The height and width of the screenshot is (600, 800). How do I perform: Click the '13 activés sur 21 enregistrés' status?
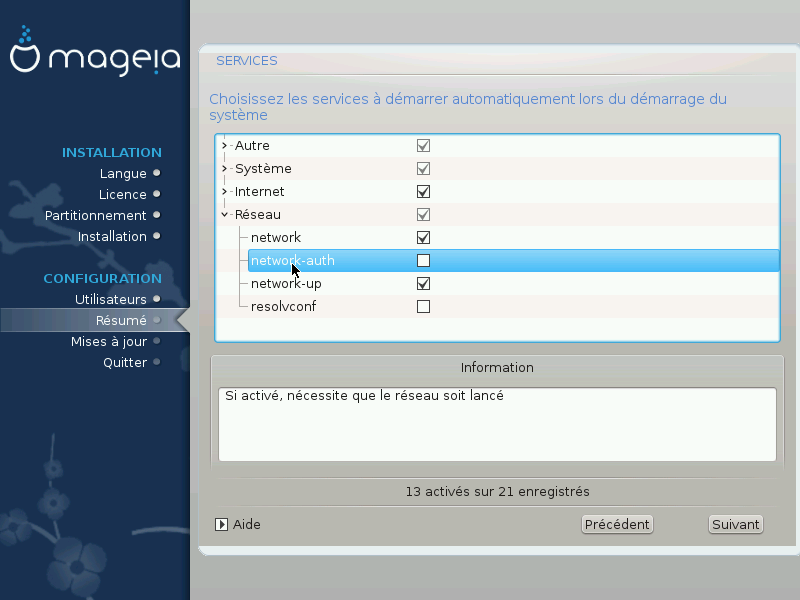497,492
